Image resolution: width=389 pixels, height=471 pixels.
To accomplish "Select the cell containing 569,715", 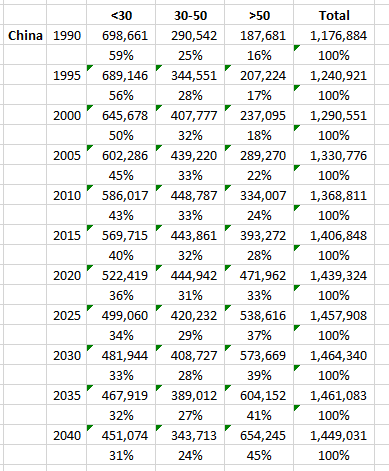I will 121,235.
